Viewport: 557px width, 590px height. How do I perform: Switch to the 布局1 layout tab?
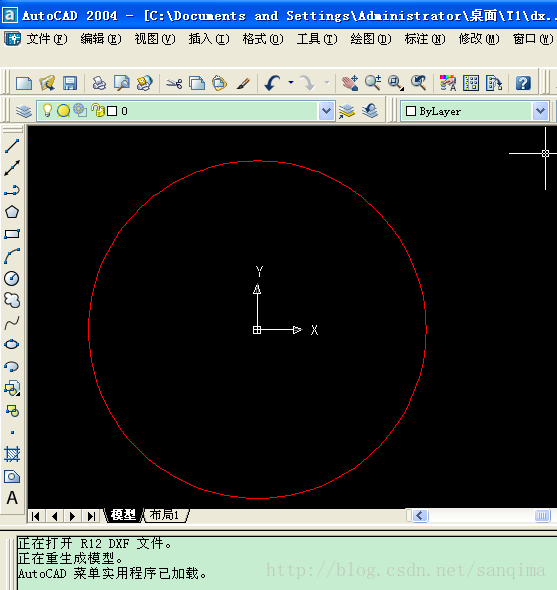pyautogui.click(x=164, y=515)
